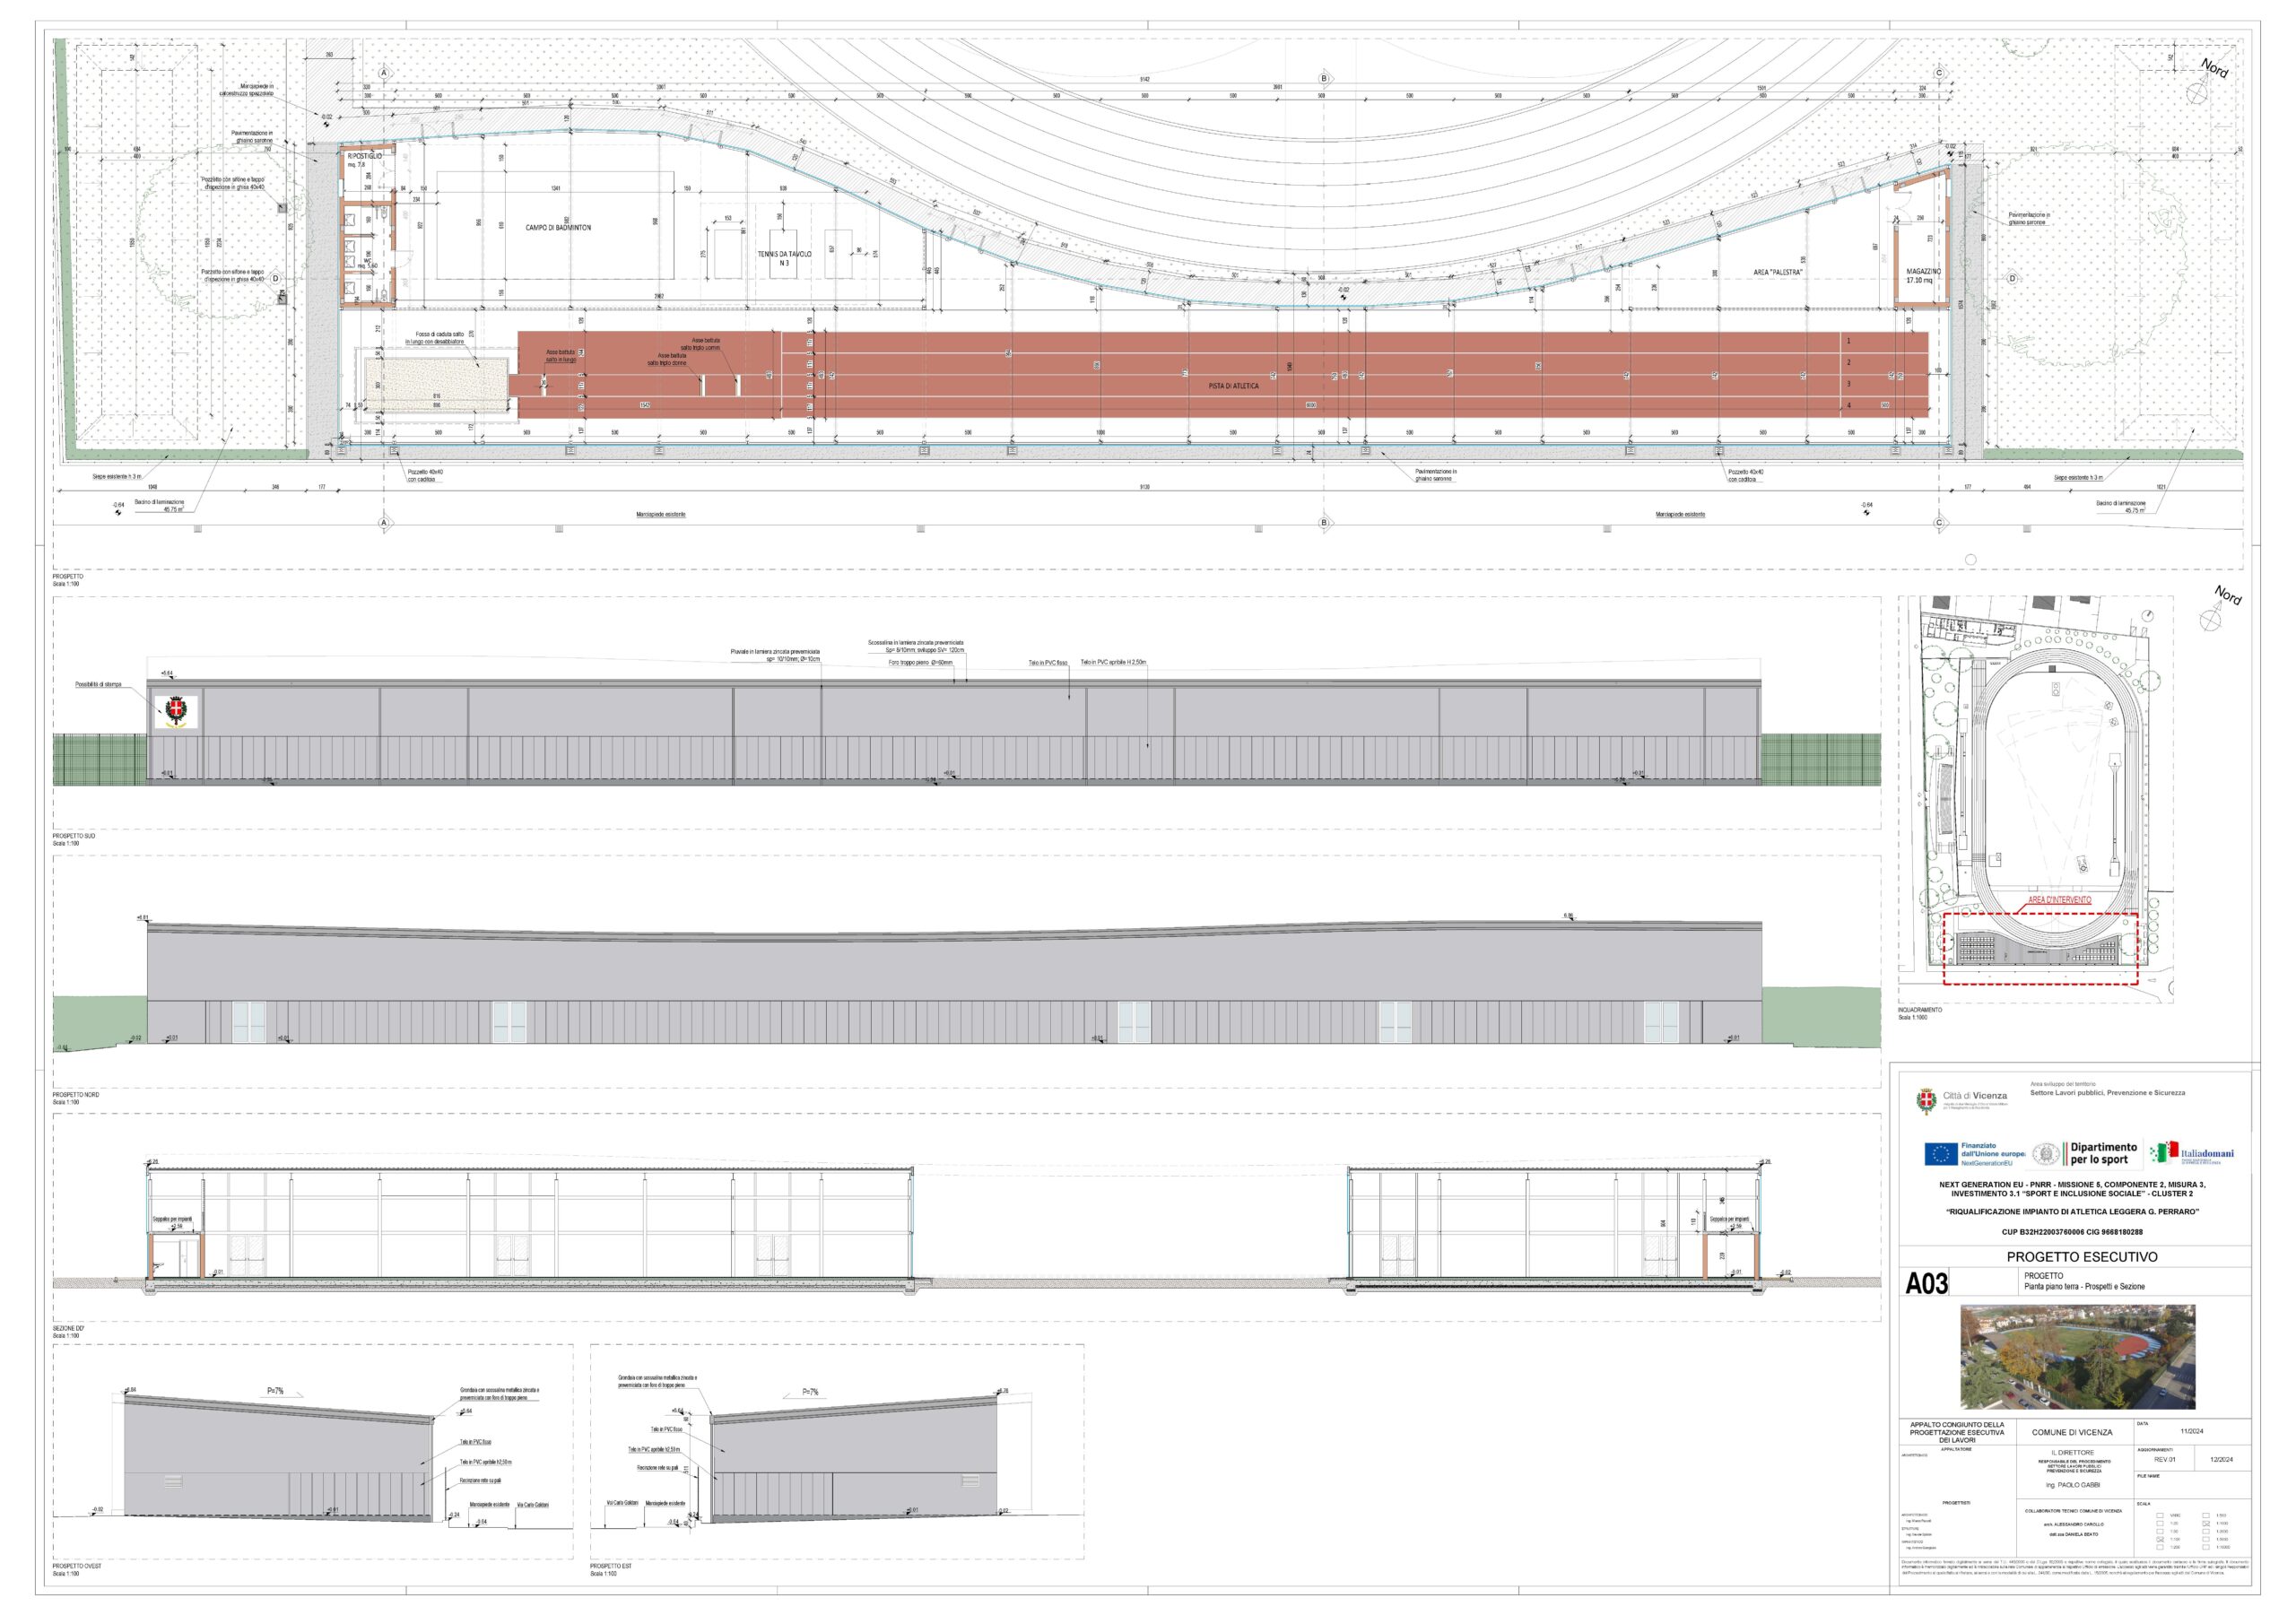
Task: Tick the 1:500 scale checkbox
Action: tap(2207, 1516)
